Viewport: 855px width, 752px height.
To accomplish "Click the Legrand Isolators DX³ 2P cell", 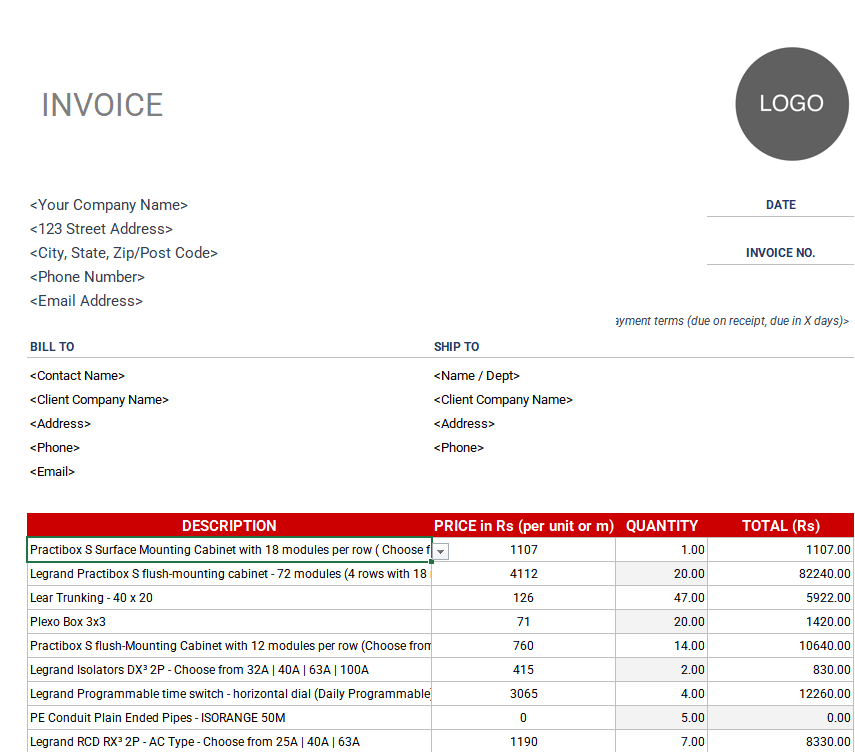I will coord(229,670).
